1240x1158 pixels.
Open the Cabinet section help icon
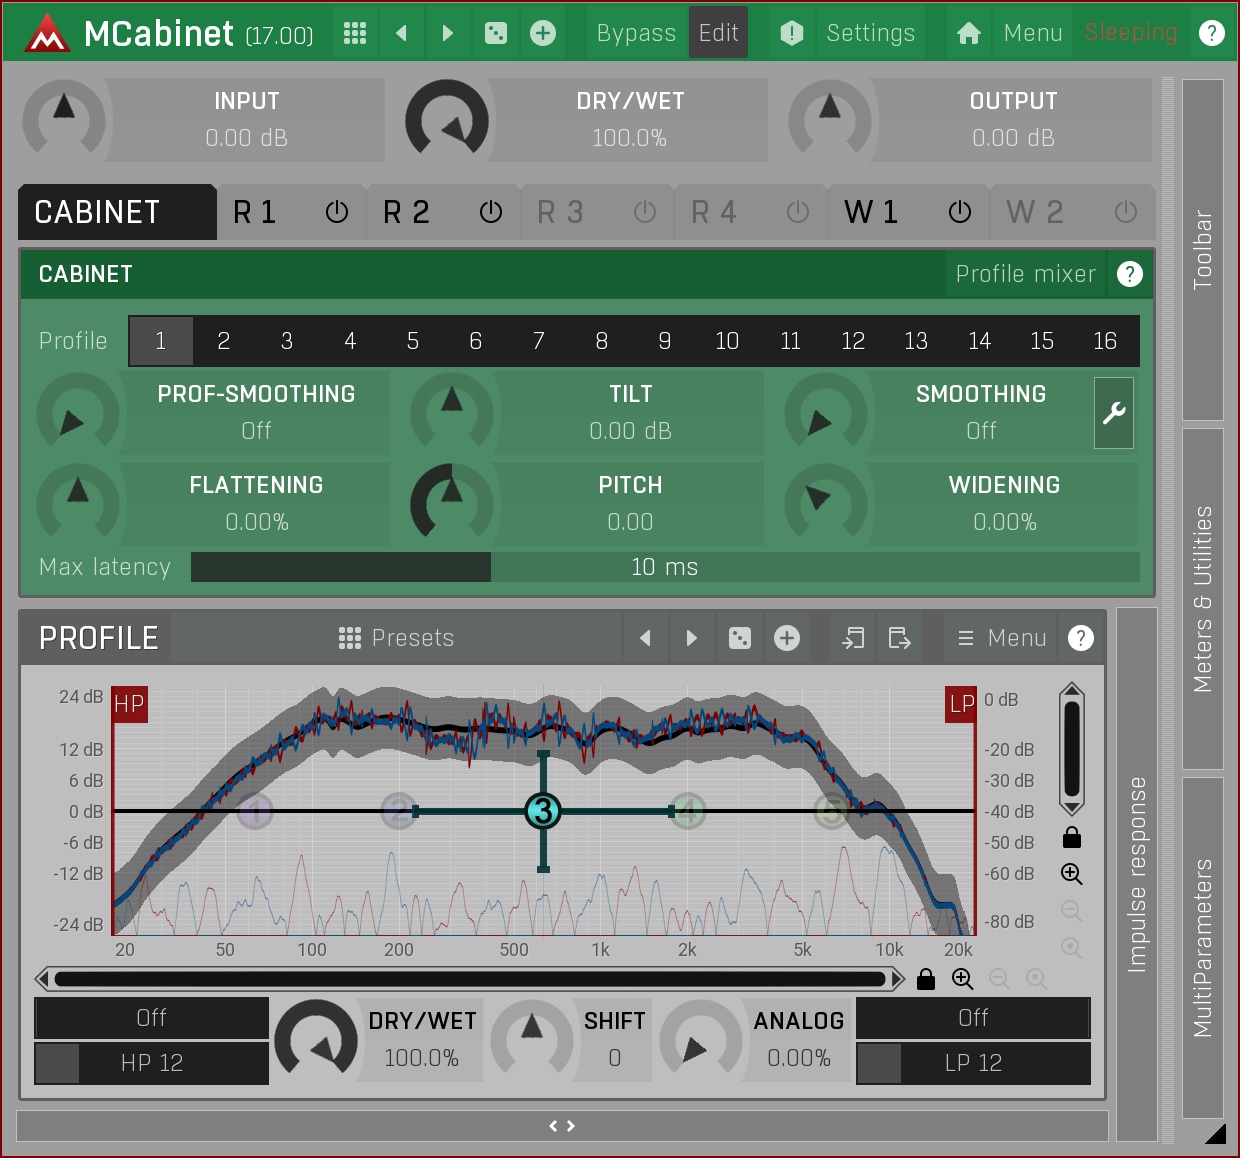pyautogui.click(x=1129, y=274)
